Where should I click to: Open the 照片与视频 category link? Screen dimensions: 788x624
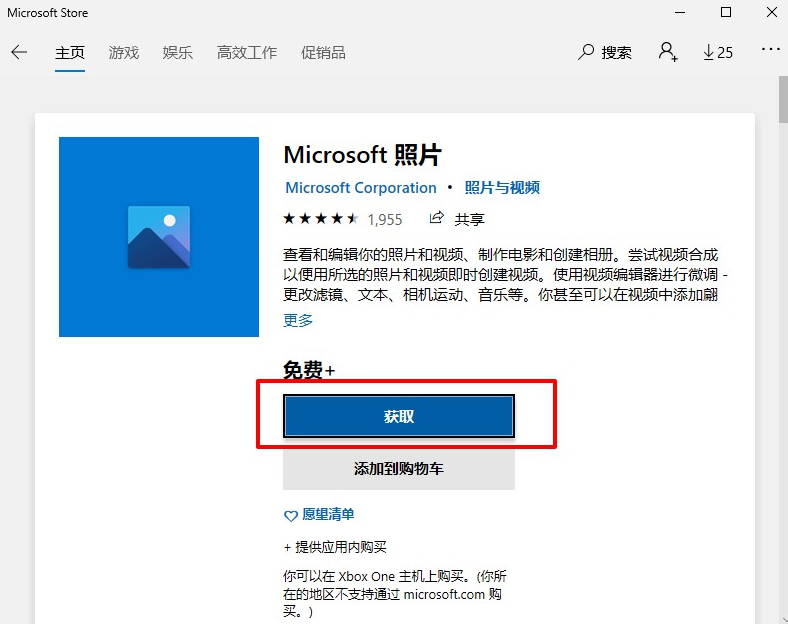(502, 188)
